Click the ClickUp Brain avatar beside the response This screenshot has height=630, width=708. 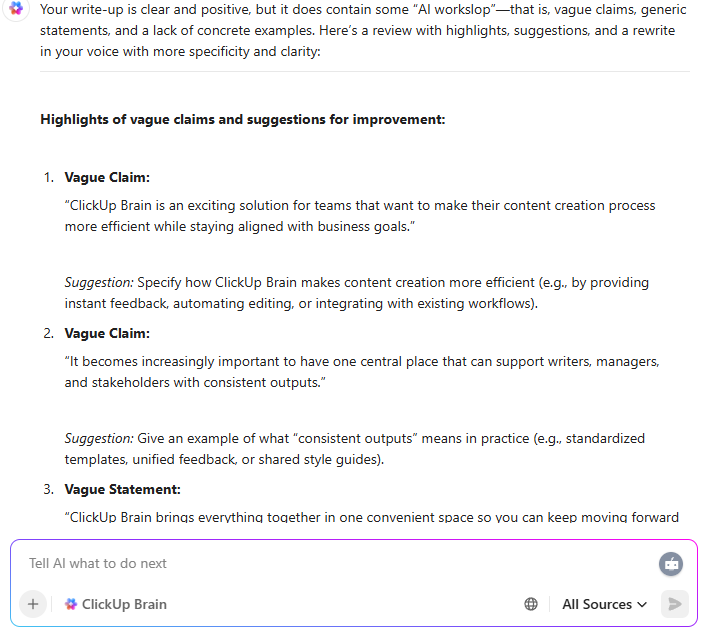click(x=16, y=8)
